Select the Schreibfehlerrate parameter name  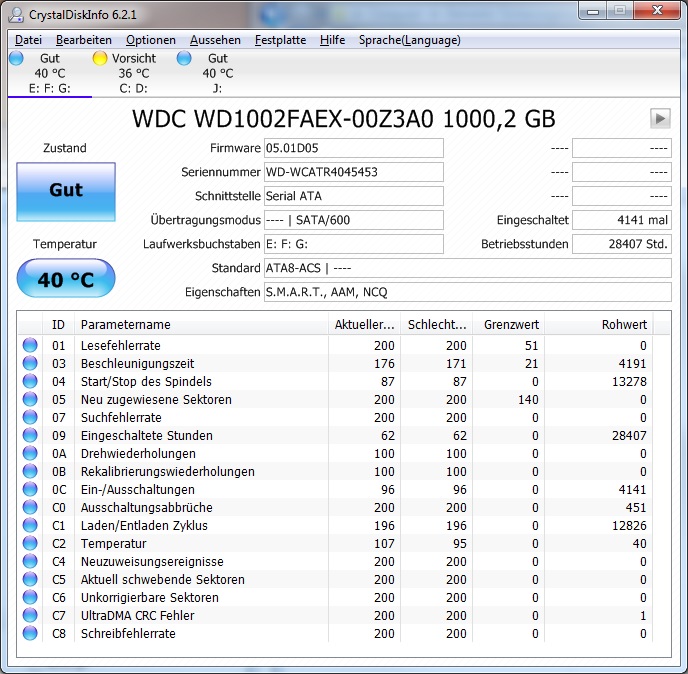tap(128, 634)
